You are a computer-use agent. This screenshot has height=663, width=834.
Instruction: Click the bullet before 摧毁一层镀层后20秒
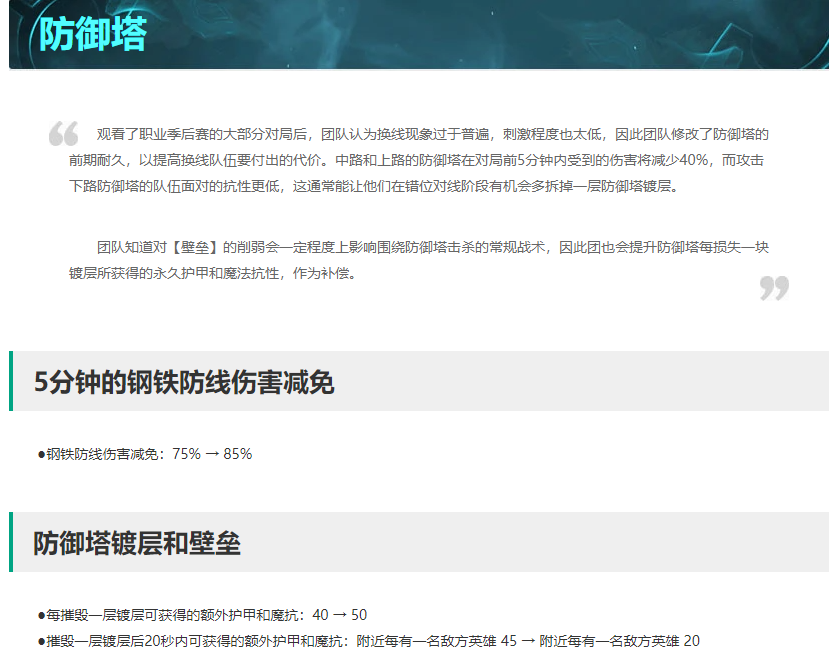pyautogui.click(x=42, y=640)
